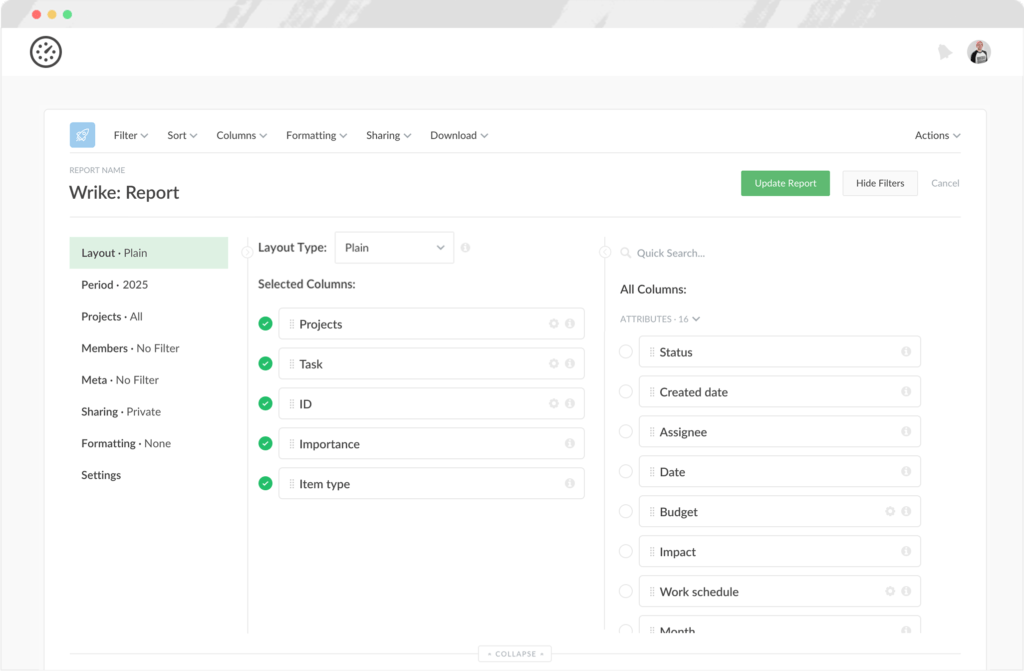The height and width of the screenshot is (671, 1024).
Task: Click the magnifier icon in Quick Search
Action: 625,252
